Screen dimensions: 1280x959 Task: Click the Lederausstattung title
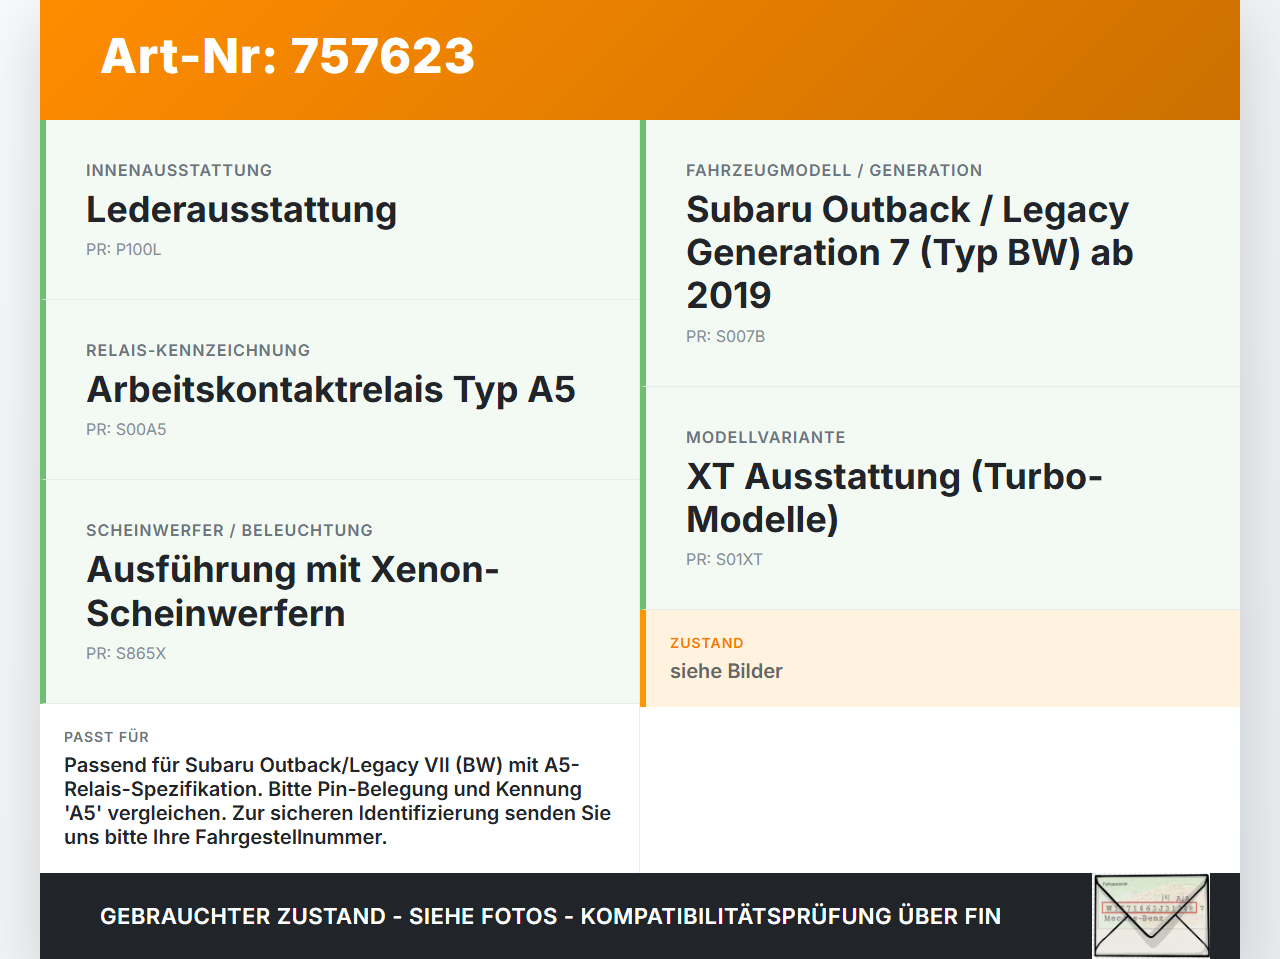click(x=242, y=210)
